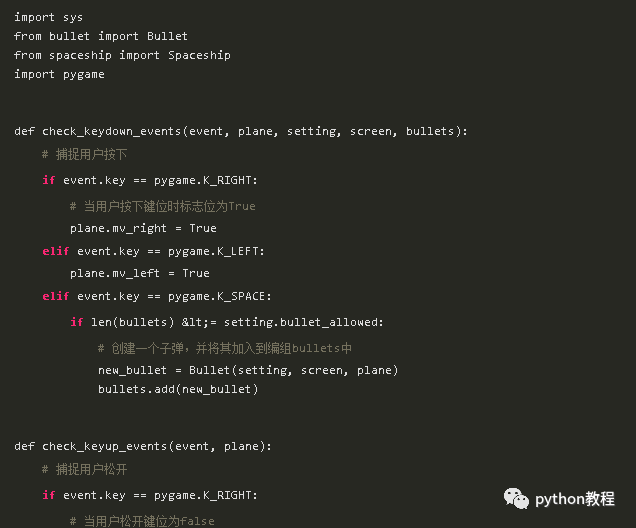Click the python教程 watermark text
Viewport: 636px width, 528px height.
(x=575, y=499)
